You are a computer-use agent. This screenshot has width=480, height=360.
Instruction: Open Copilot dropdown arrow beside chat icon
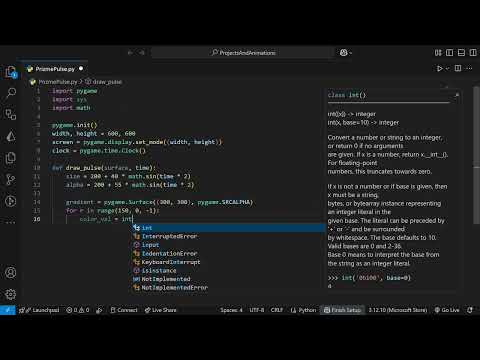point(351,53)
